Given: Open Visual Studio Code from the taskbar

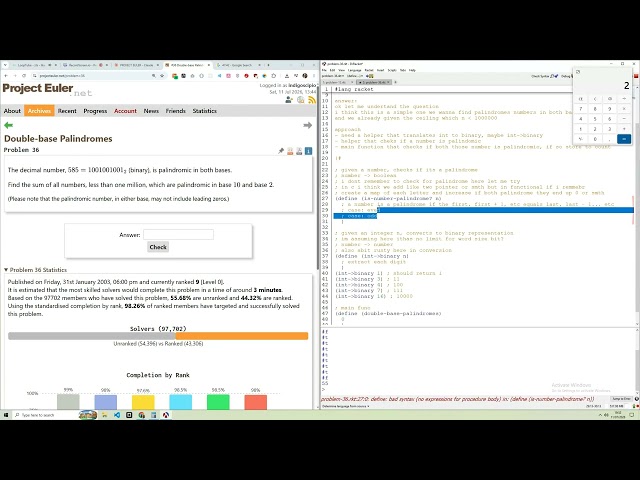Looking at the screenshot, I should (x=117, y=415).
